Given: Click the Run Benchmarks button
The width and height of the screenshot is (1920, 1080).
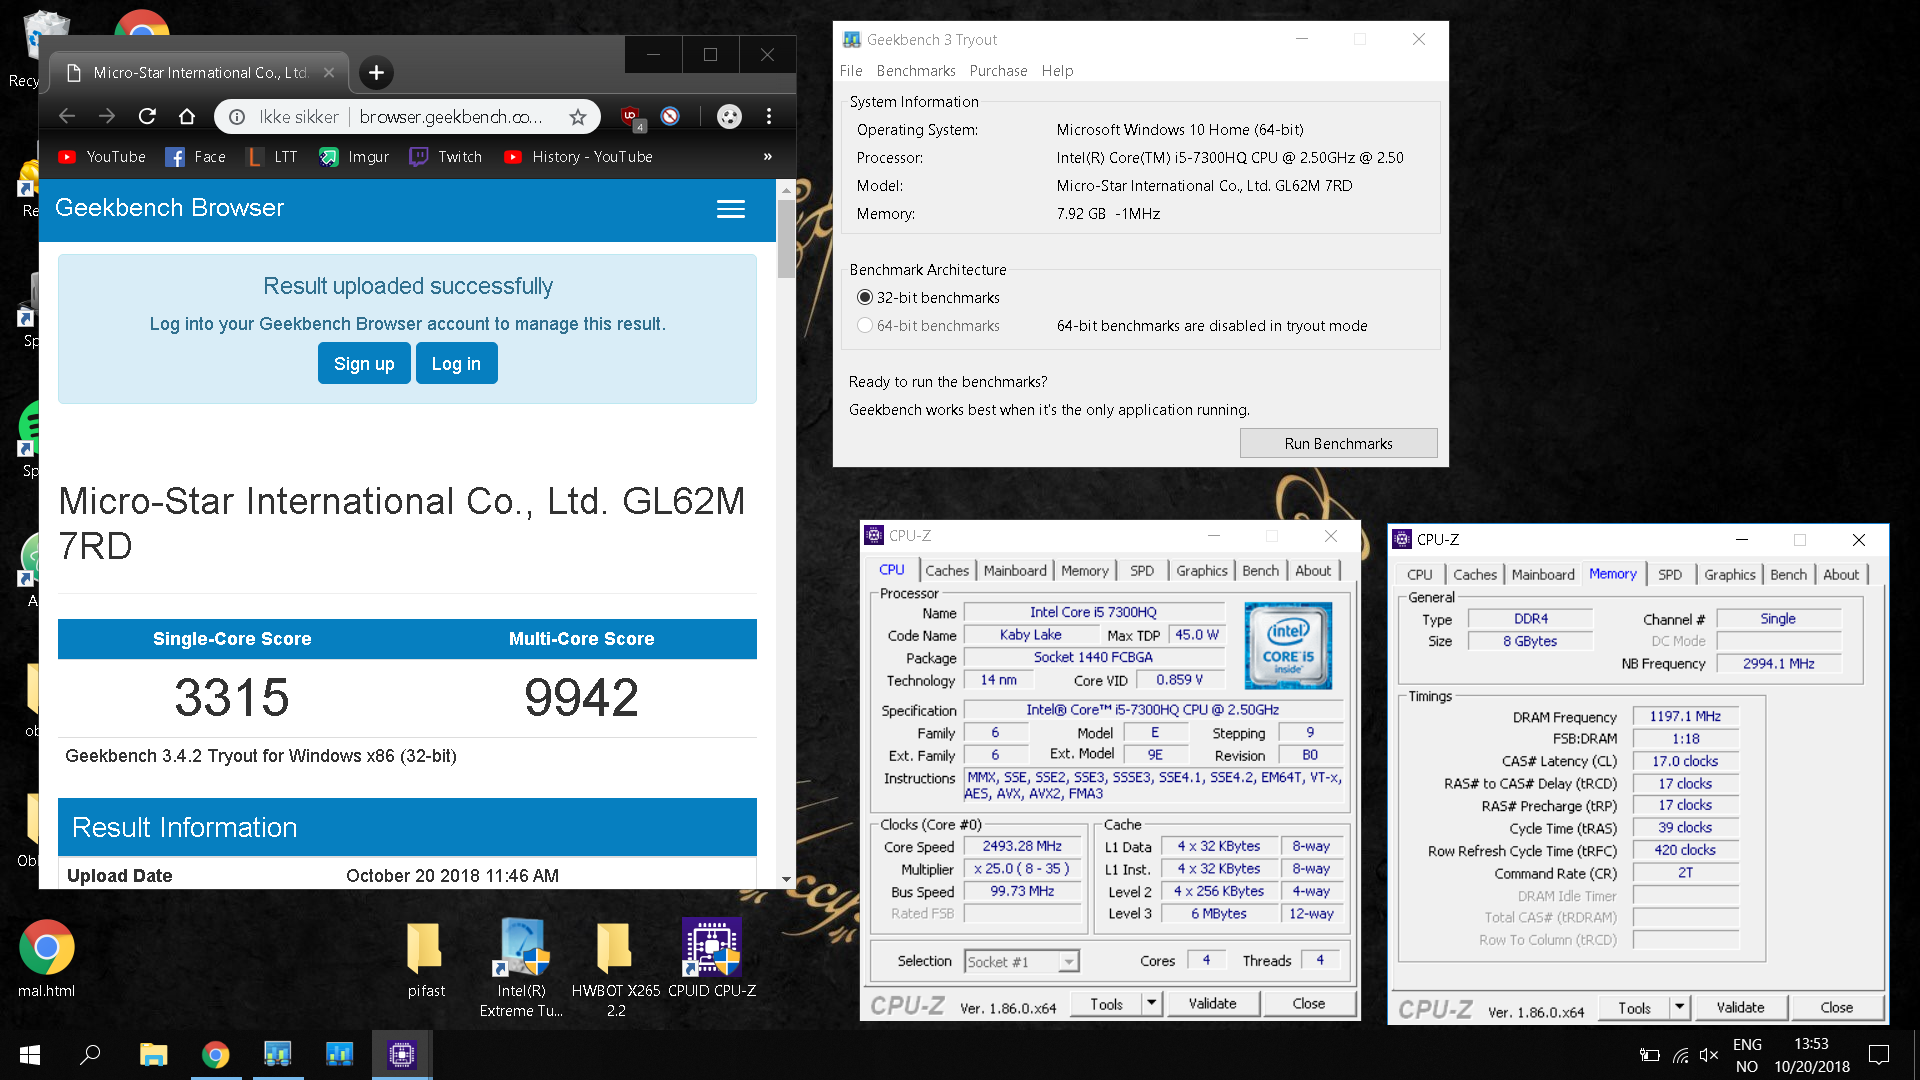Looking at the screenshot, I should point(1338,444).
